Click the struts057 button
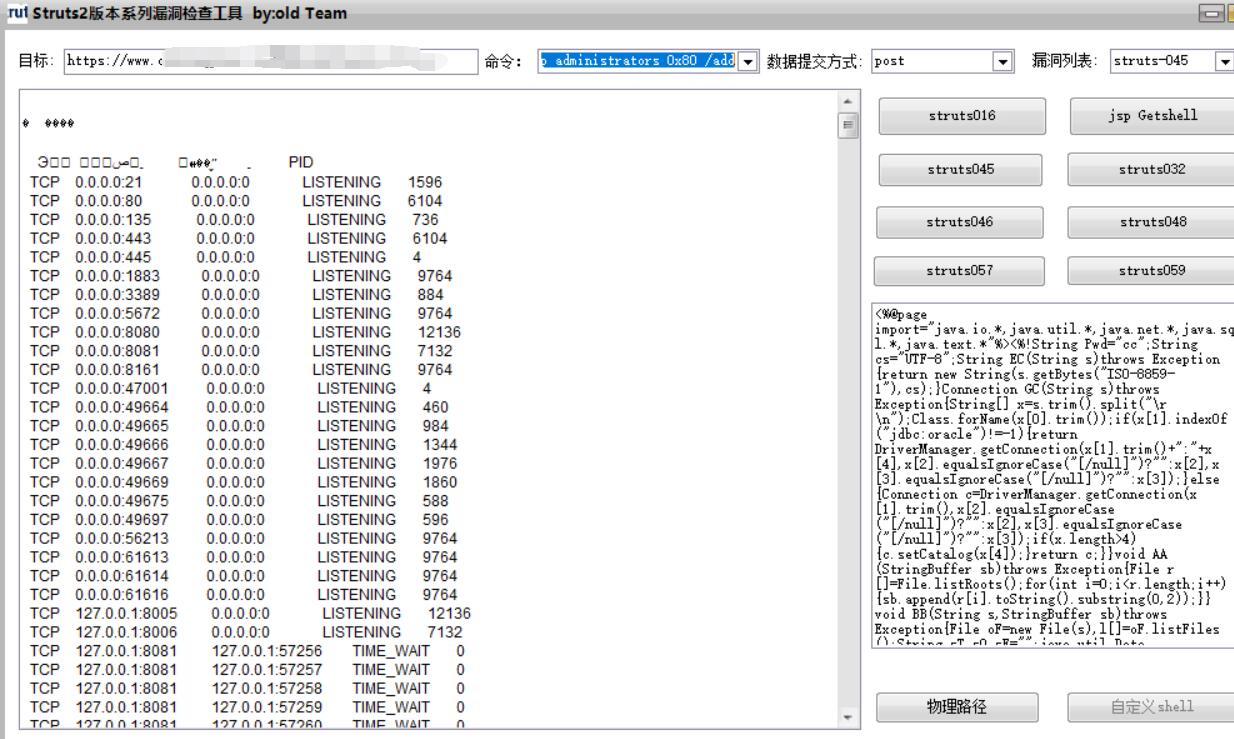Screen dimensions: 1234x739 coord(959,271)
